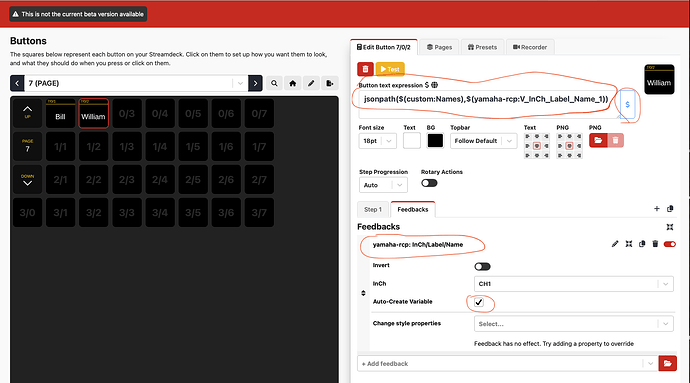Toggle the Rotary Actions switch

[x=429, y=183]
